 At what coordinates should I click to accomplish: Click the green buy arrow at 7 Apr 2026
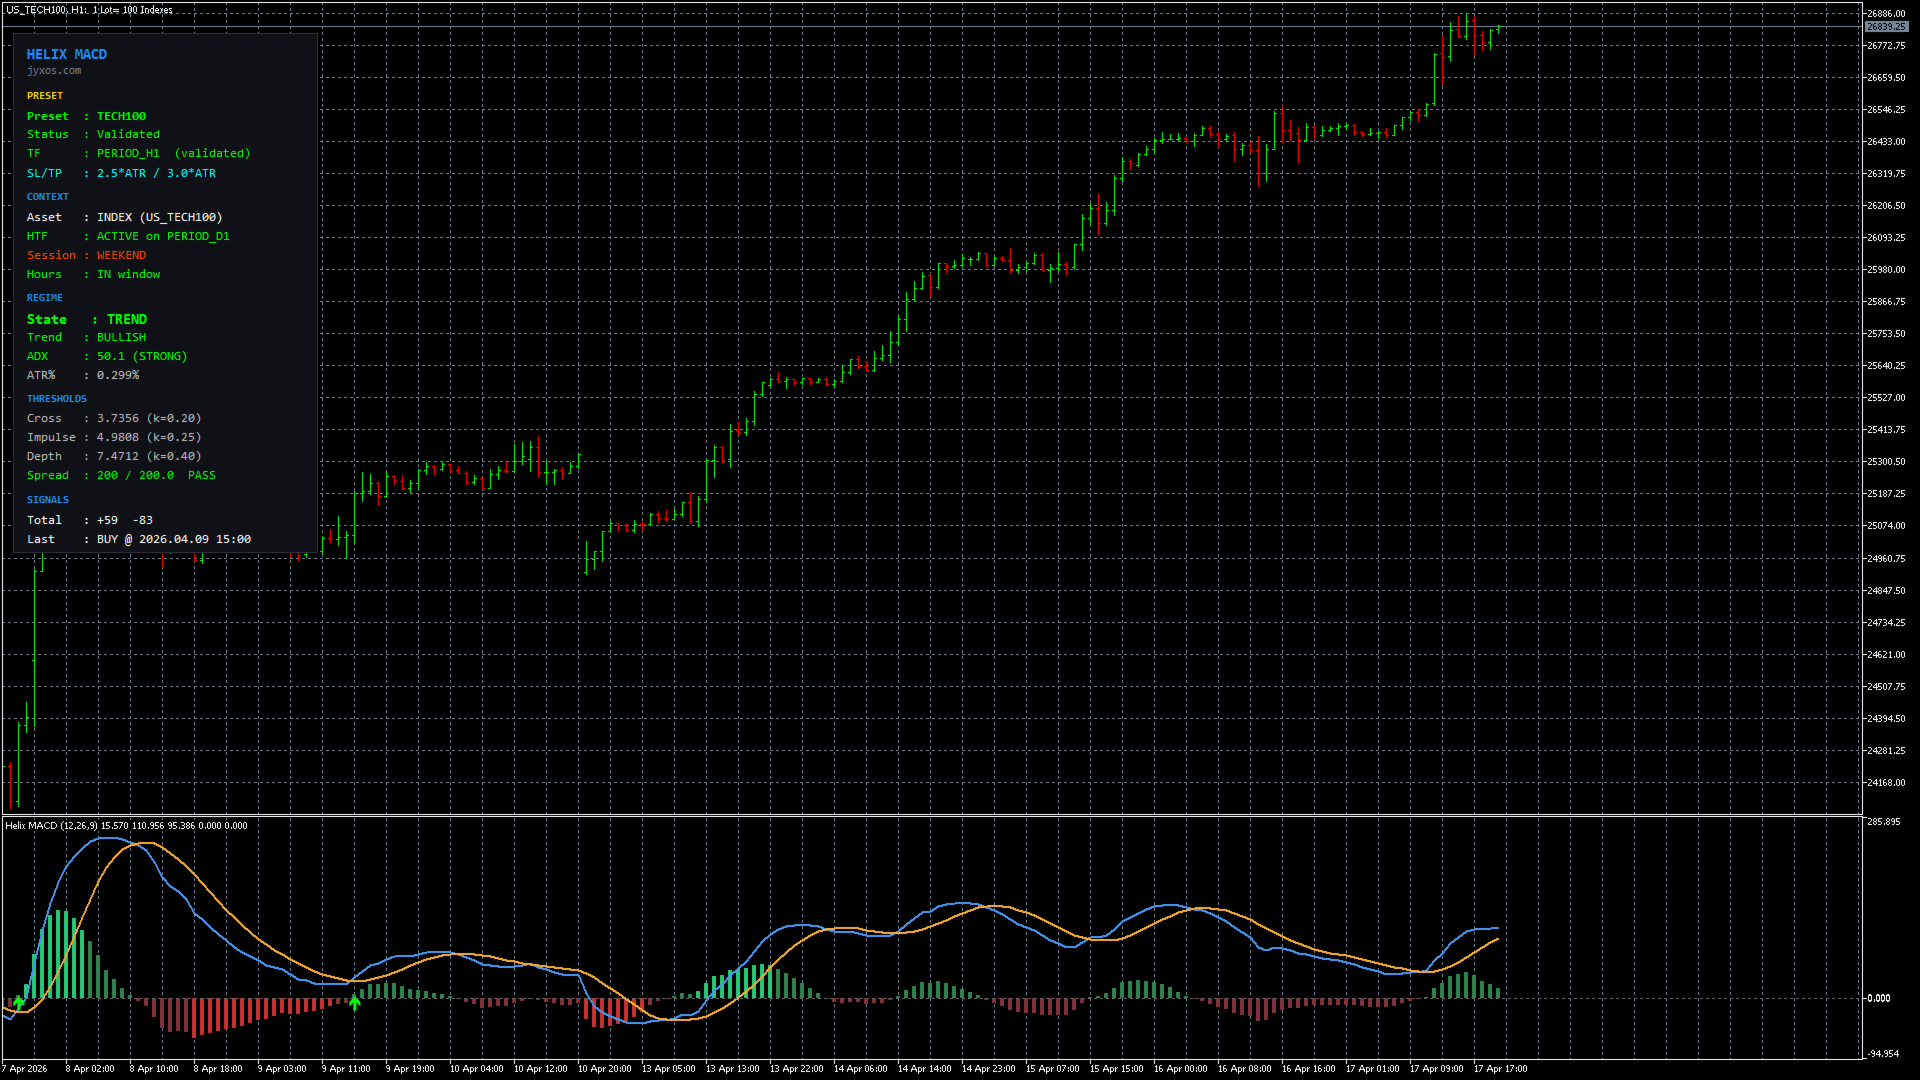(18, 1001)
